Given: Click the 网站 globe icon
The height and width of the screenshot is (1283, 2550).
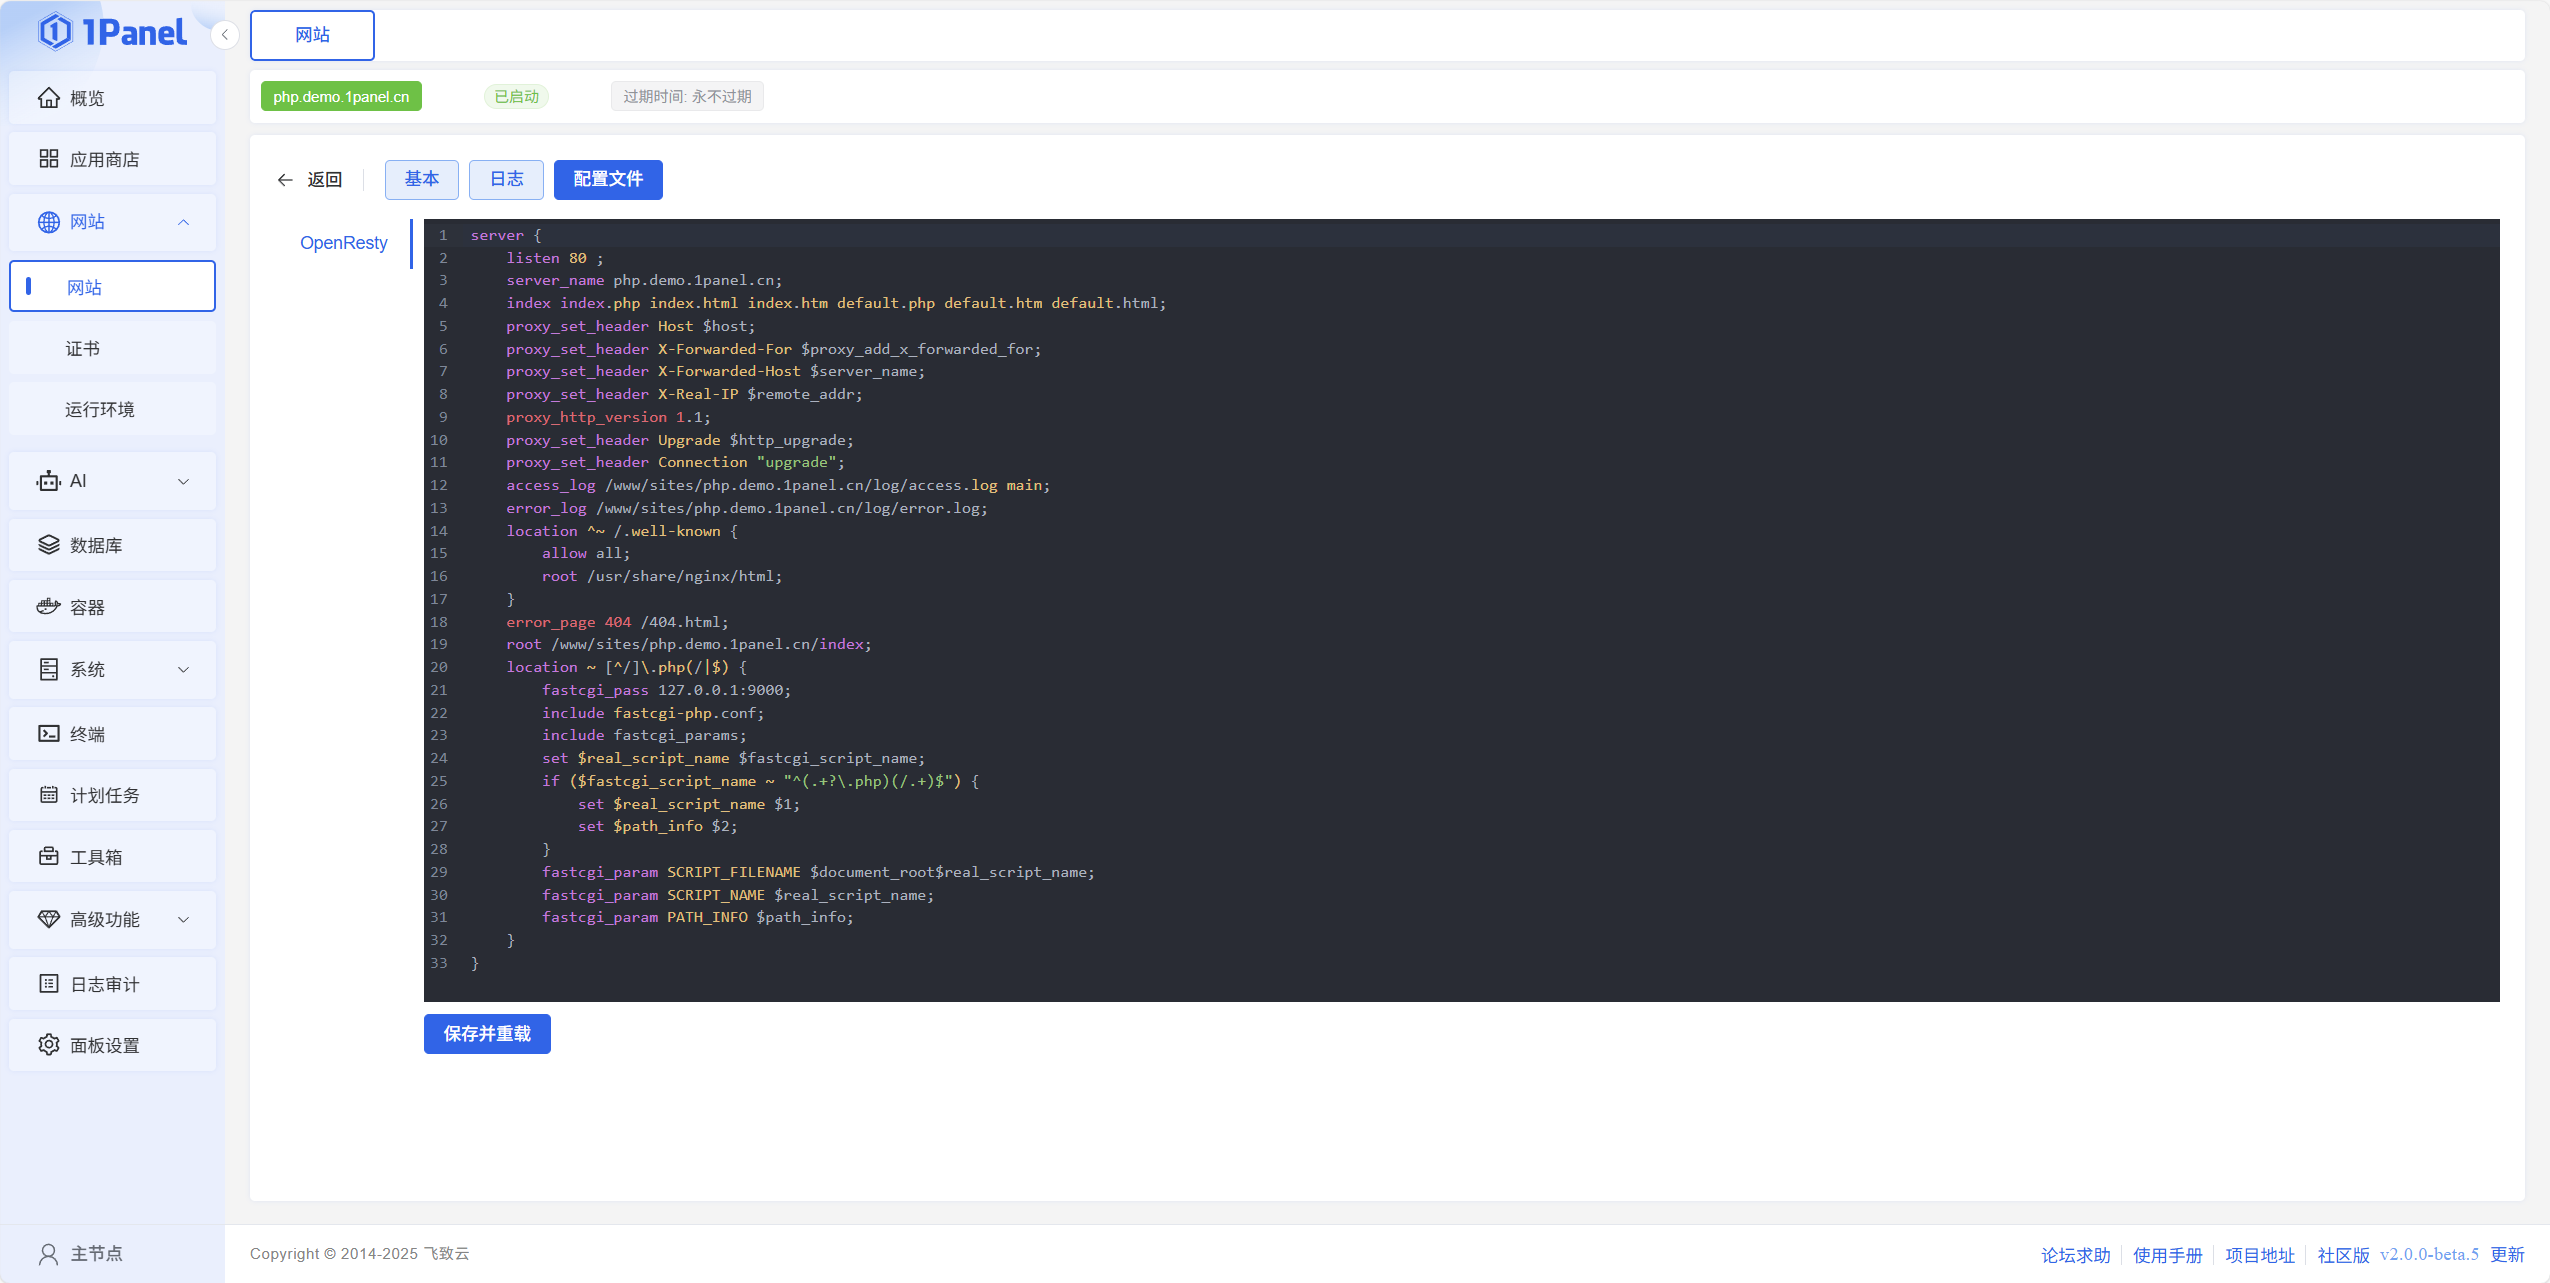Looking at the screenshot, I should coord(49,222).
